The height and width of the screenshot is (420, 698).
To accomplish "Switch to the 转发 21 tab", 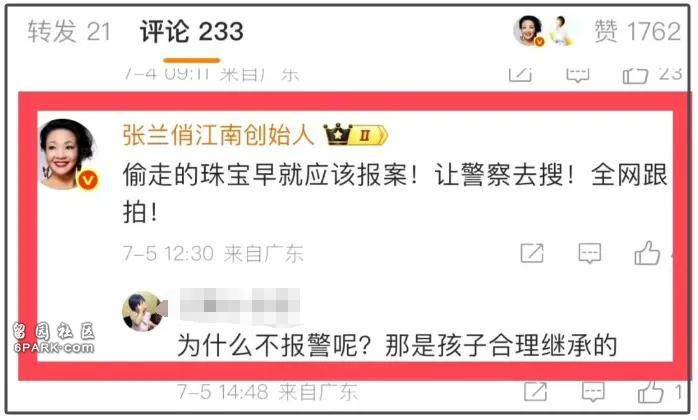I will [69, 32].
